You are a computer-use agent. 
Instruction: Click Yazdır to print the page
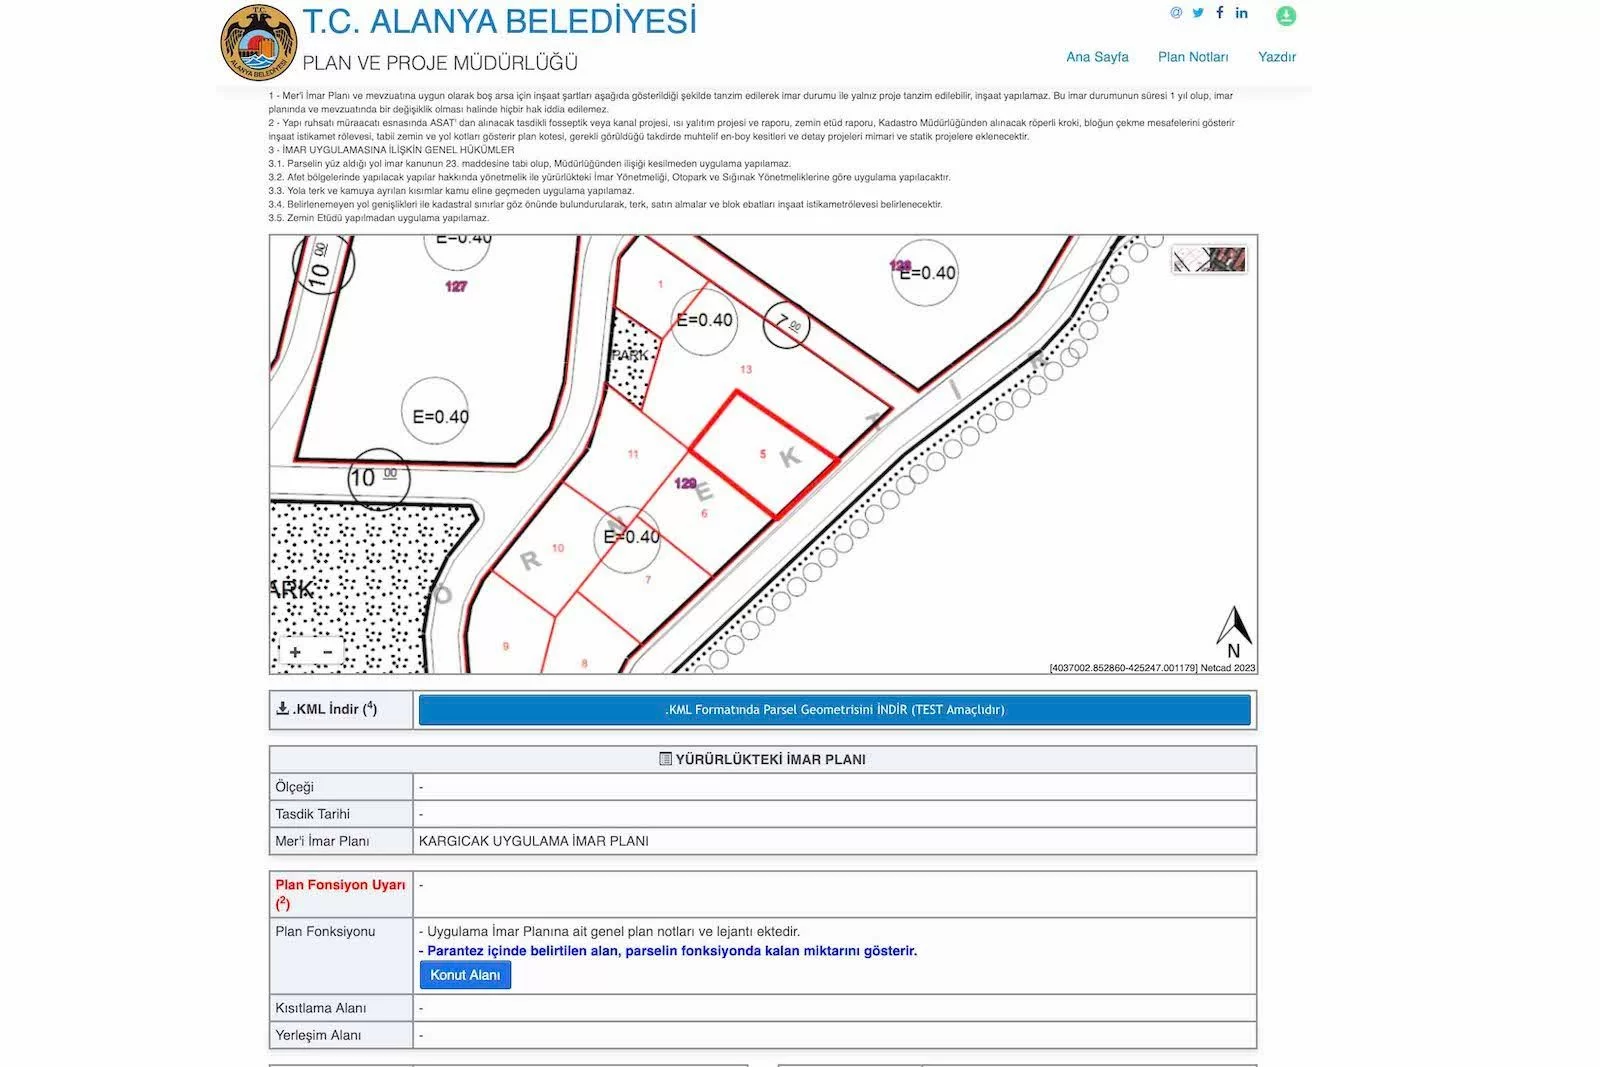click(x=1276, y=57)
